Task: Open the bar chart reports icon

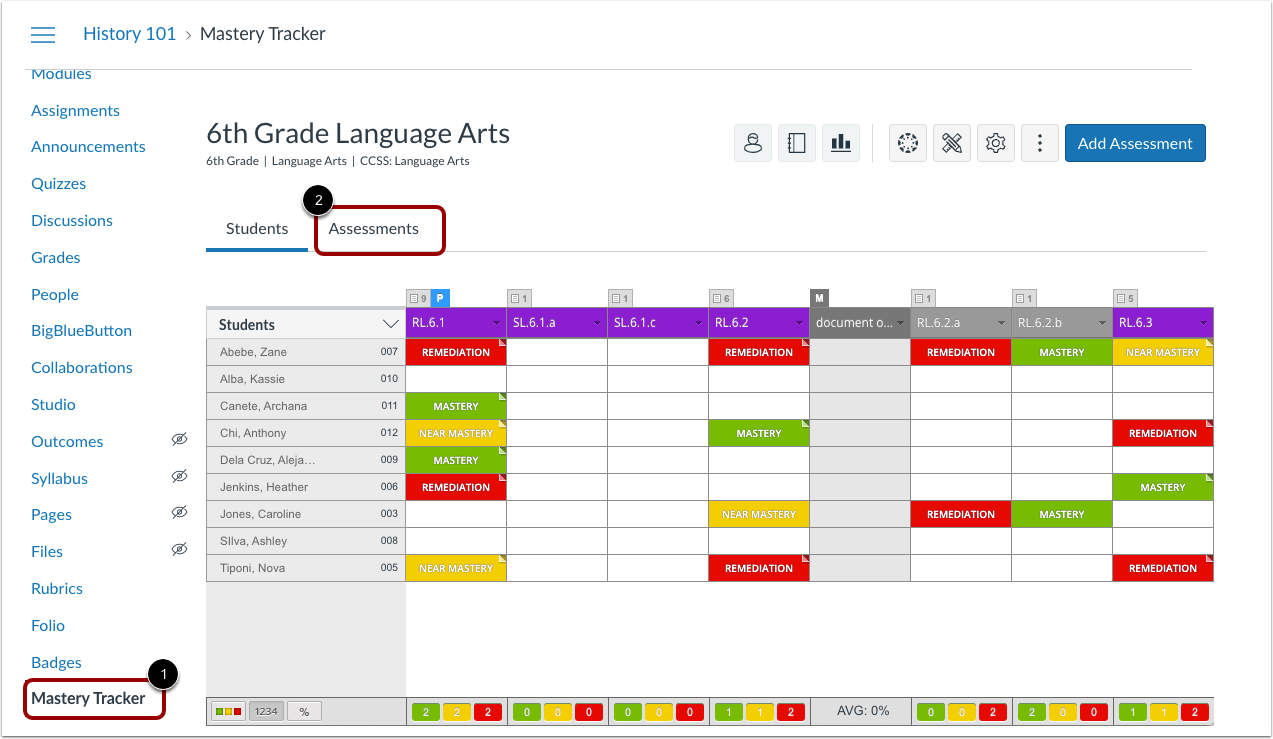Action: (x=840, y=143)
